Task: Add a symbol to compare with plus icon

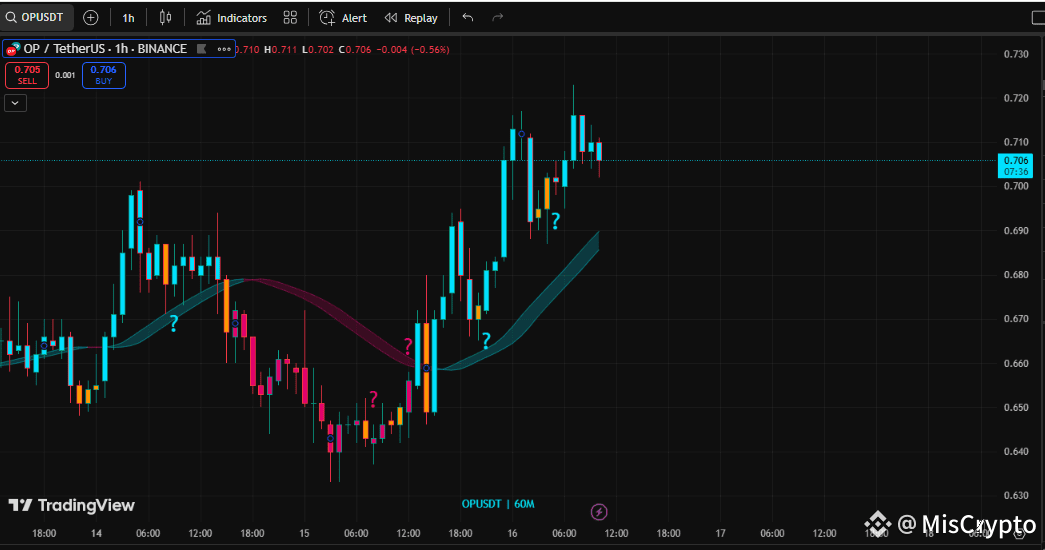Action: point(91,18)
